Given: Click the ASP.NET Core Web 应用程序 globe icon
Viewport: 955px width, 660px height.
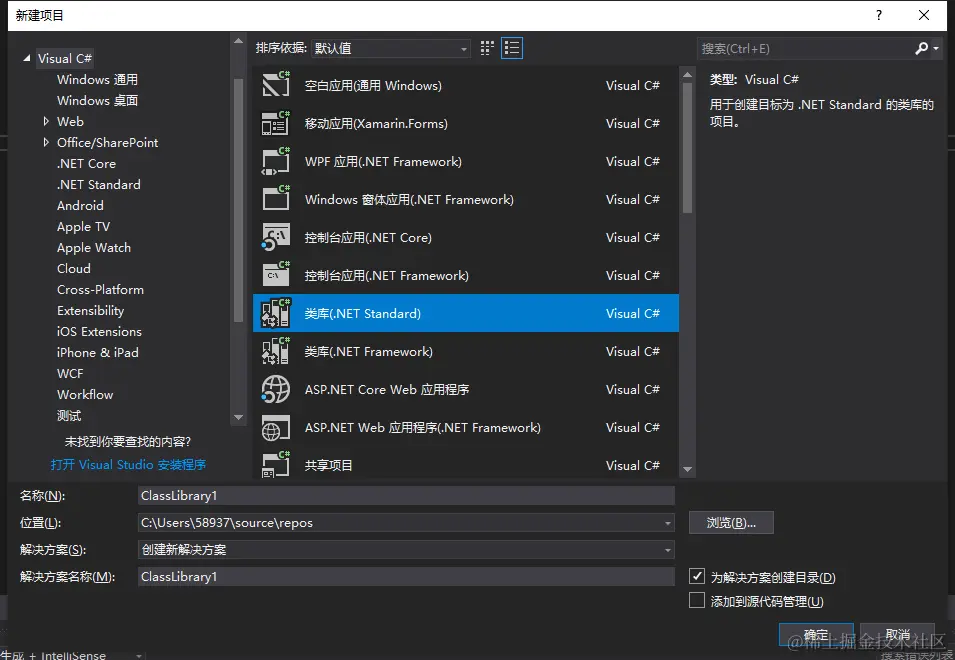Looking at the screenshot, I should coord(276,389).
